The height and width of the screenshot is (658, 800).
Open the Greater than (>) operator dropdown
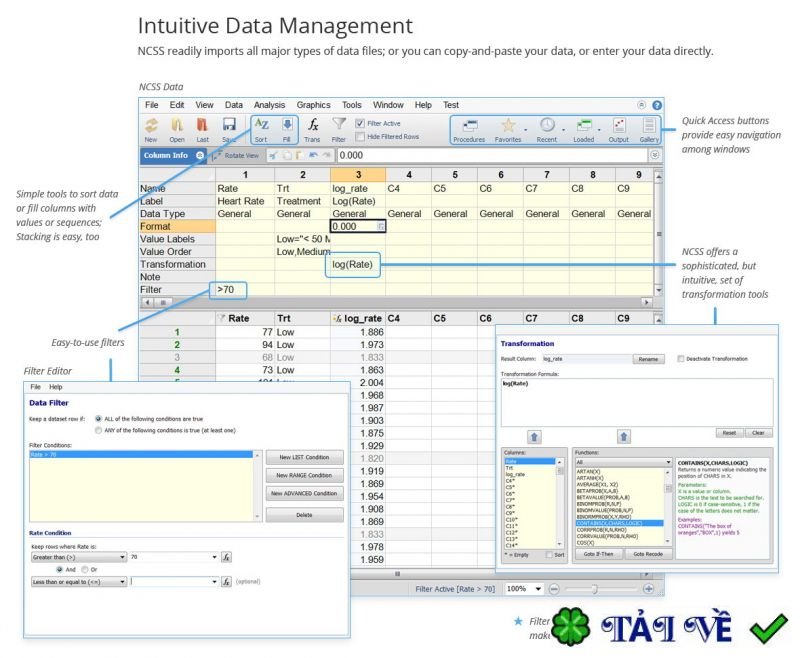pyautogui.click(x=79, y=557)
